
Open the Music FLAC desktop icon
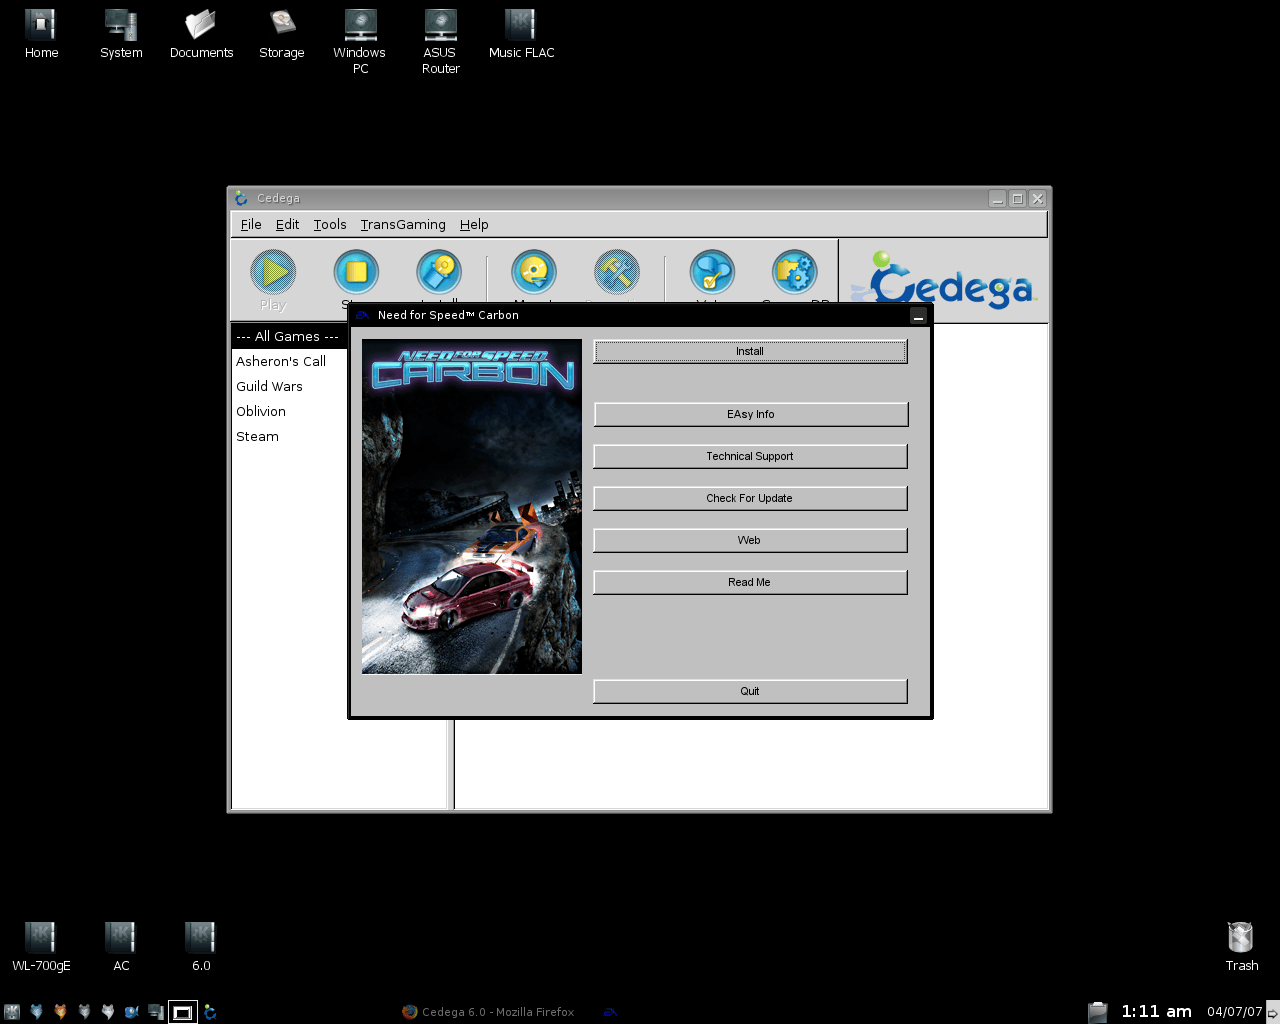521,34
